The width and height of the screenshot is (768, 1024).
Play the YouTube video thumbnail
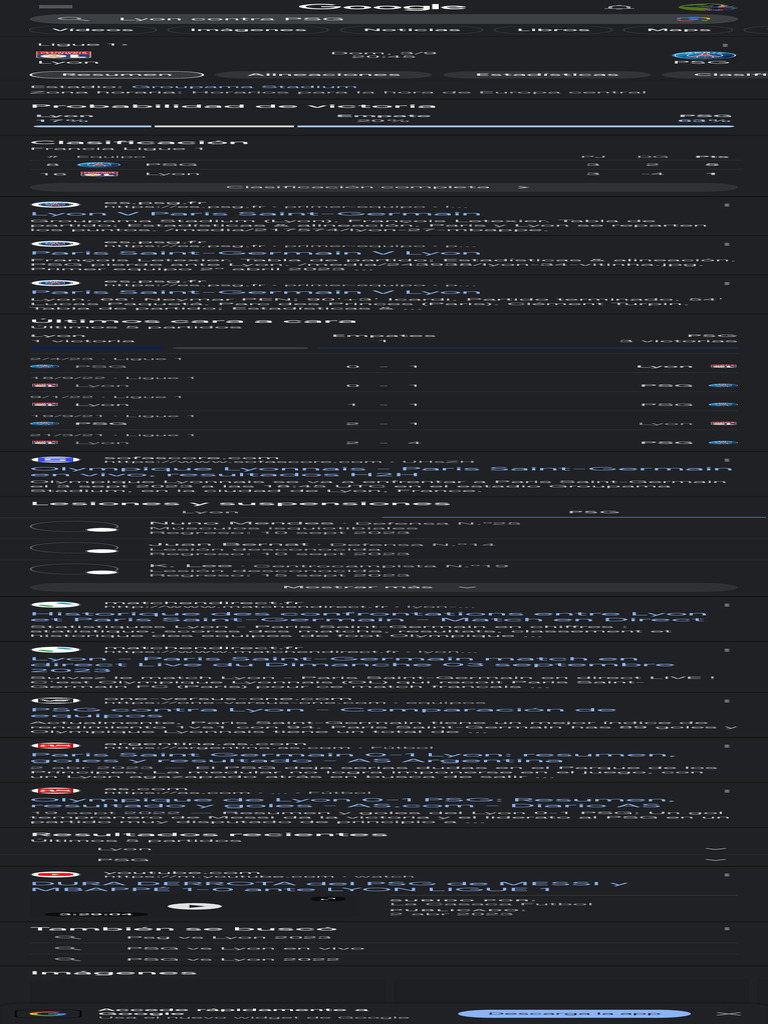click(x=194, y=906)
